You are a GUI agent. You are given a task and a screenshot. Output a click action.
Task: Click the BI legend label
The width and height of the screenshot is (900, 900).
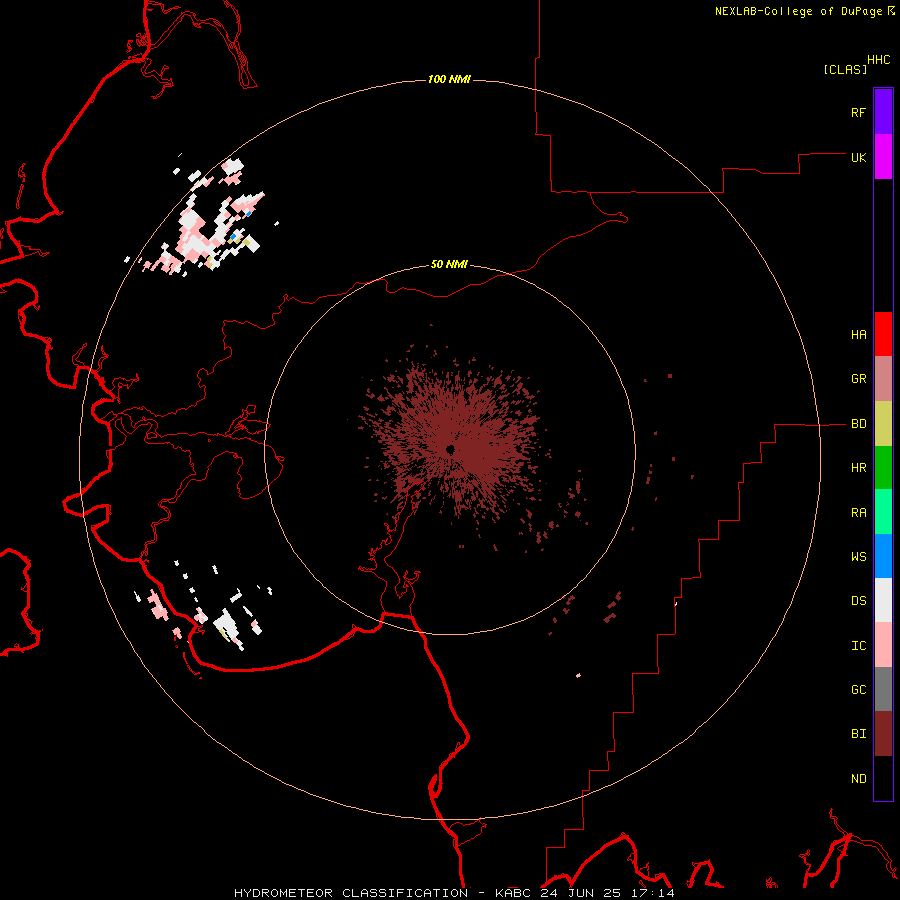(x=858, y=734)
